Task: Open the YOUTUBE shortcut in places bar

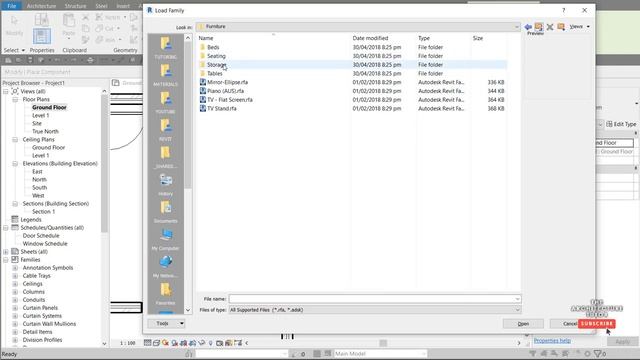Action: (165, 102)
